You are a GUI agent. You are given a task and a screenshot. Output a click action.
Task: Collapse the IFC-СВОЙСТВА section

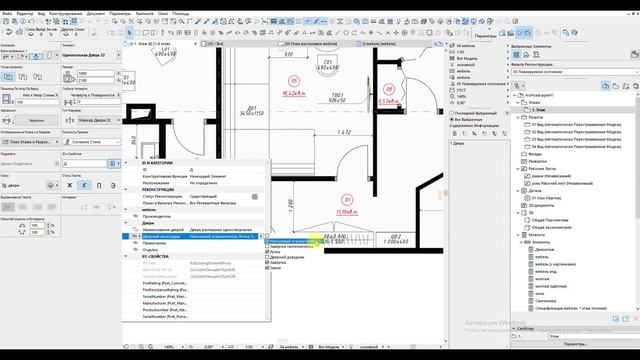pyautogui.click(x=126, y=256)
